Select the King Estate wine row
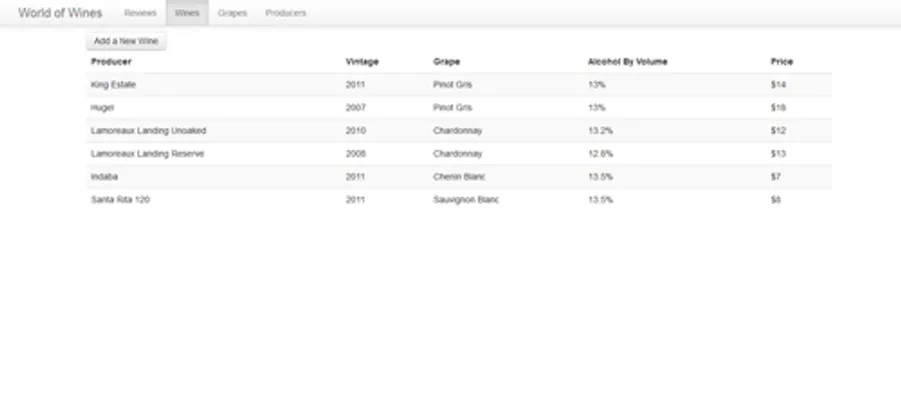This screenshot has height=400, width=901. click(113, 85)
